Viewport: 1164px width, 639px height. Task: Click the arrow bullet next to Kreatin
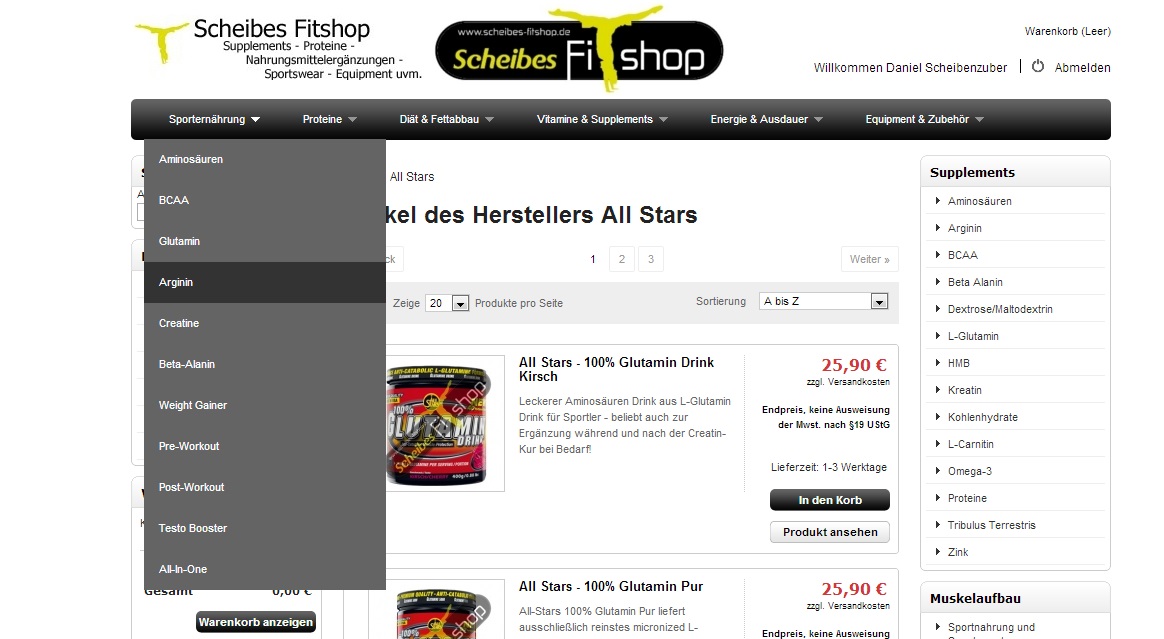(x=938, y=390)
